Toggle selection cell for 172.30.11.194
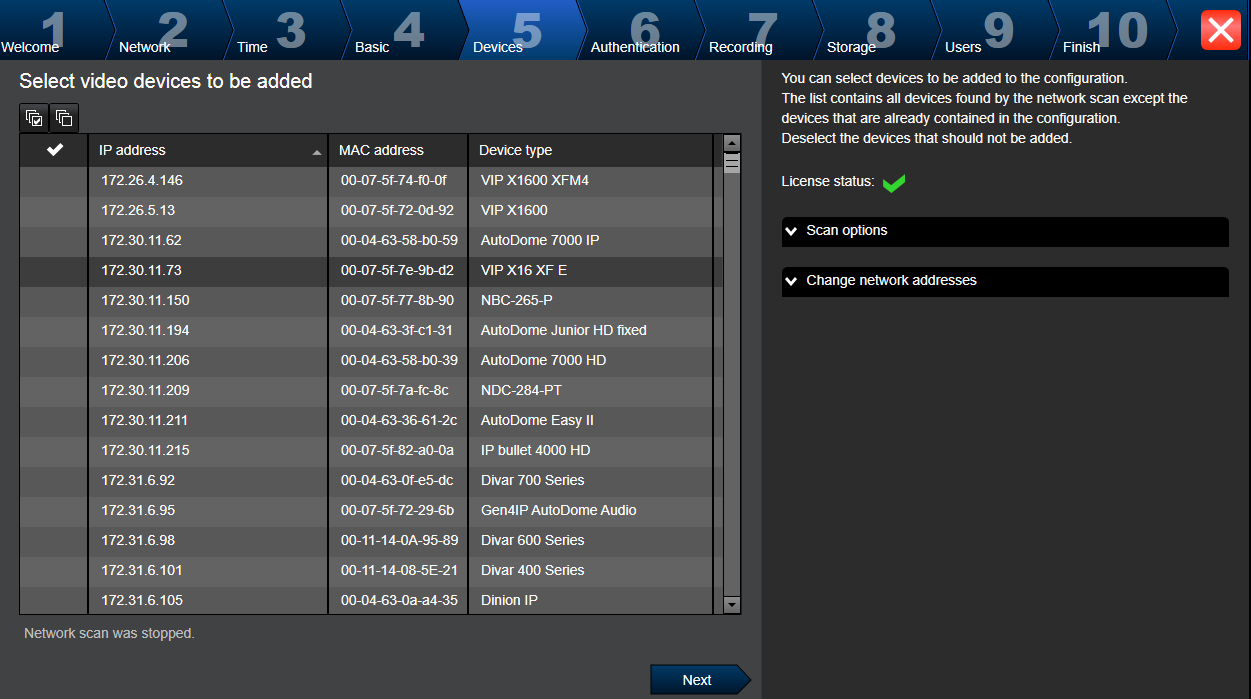 [54, 331]
